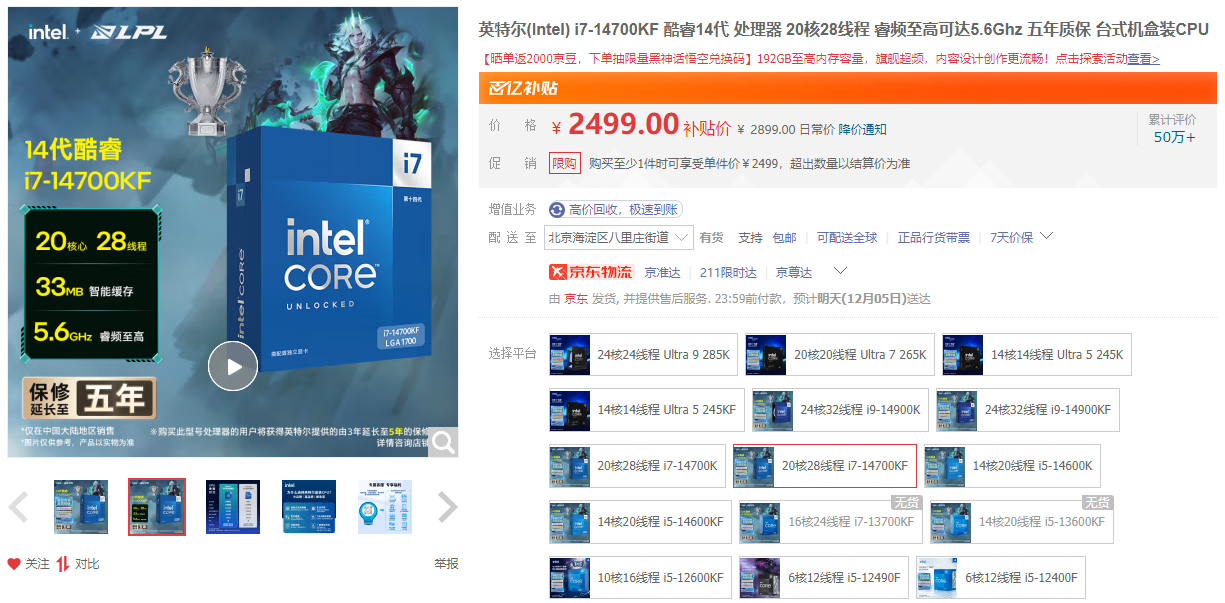Click the 正品行货带票 link
Image resolution: width=1225 pixels, height=603 pixels.
(934, 237)
